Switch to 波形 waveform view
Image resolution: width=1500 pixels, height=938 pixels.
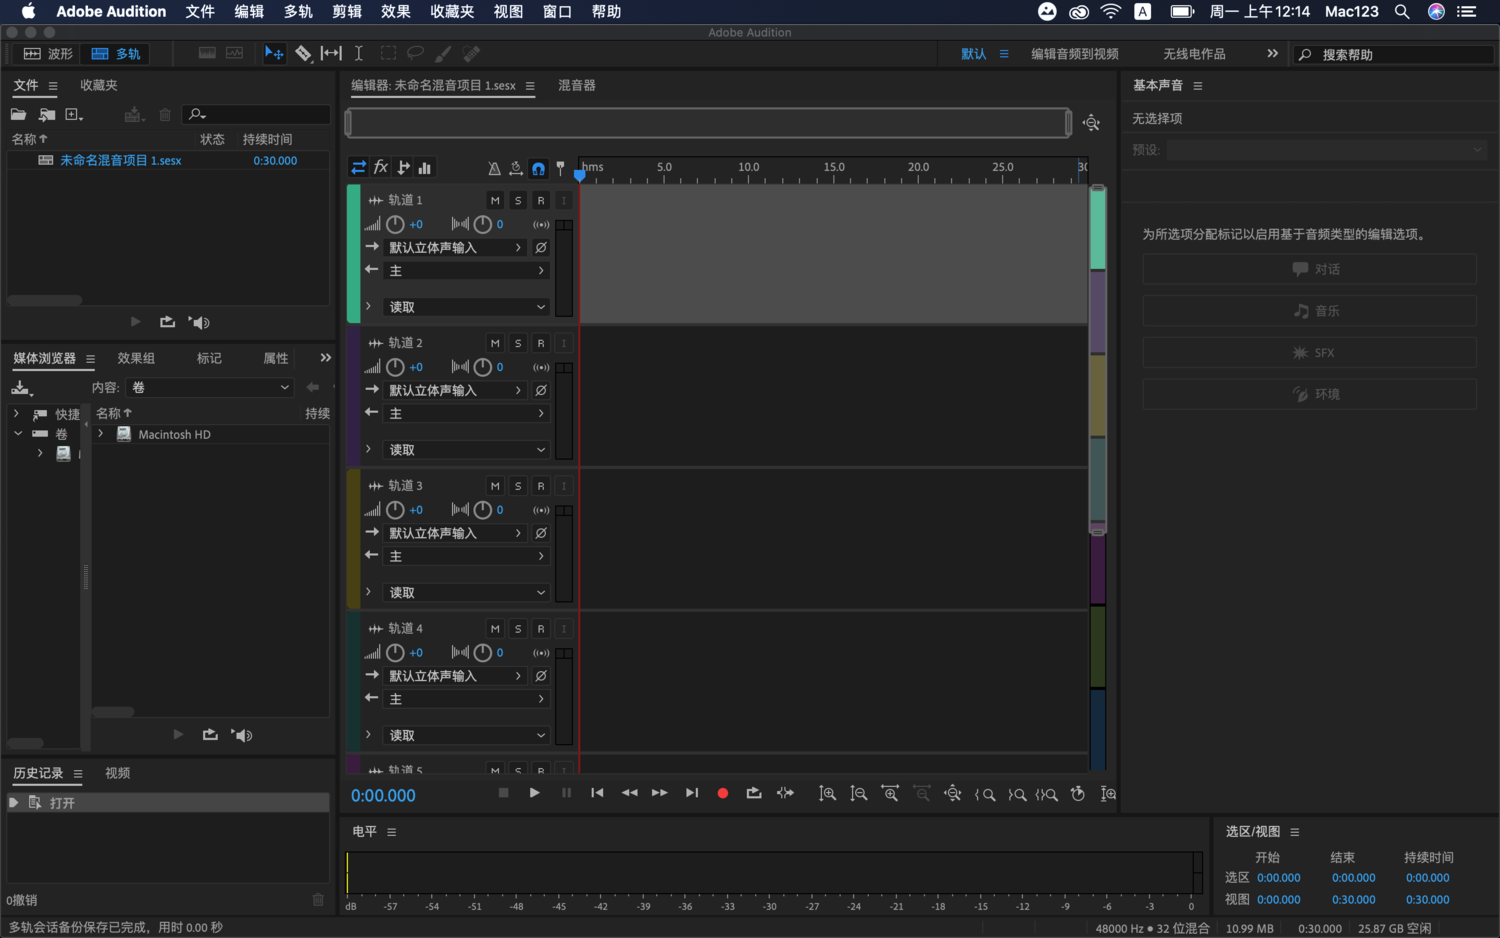click(x=48, y=53)
